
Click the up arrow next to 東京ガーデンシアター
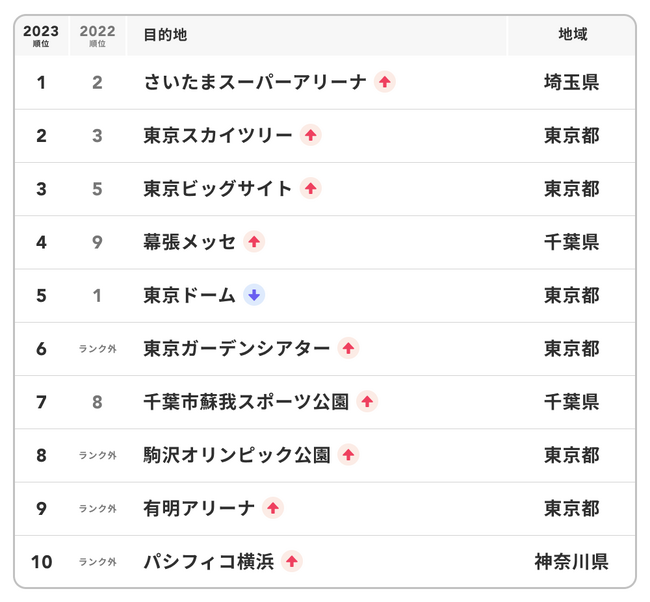point(348,348)
